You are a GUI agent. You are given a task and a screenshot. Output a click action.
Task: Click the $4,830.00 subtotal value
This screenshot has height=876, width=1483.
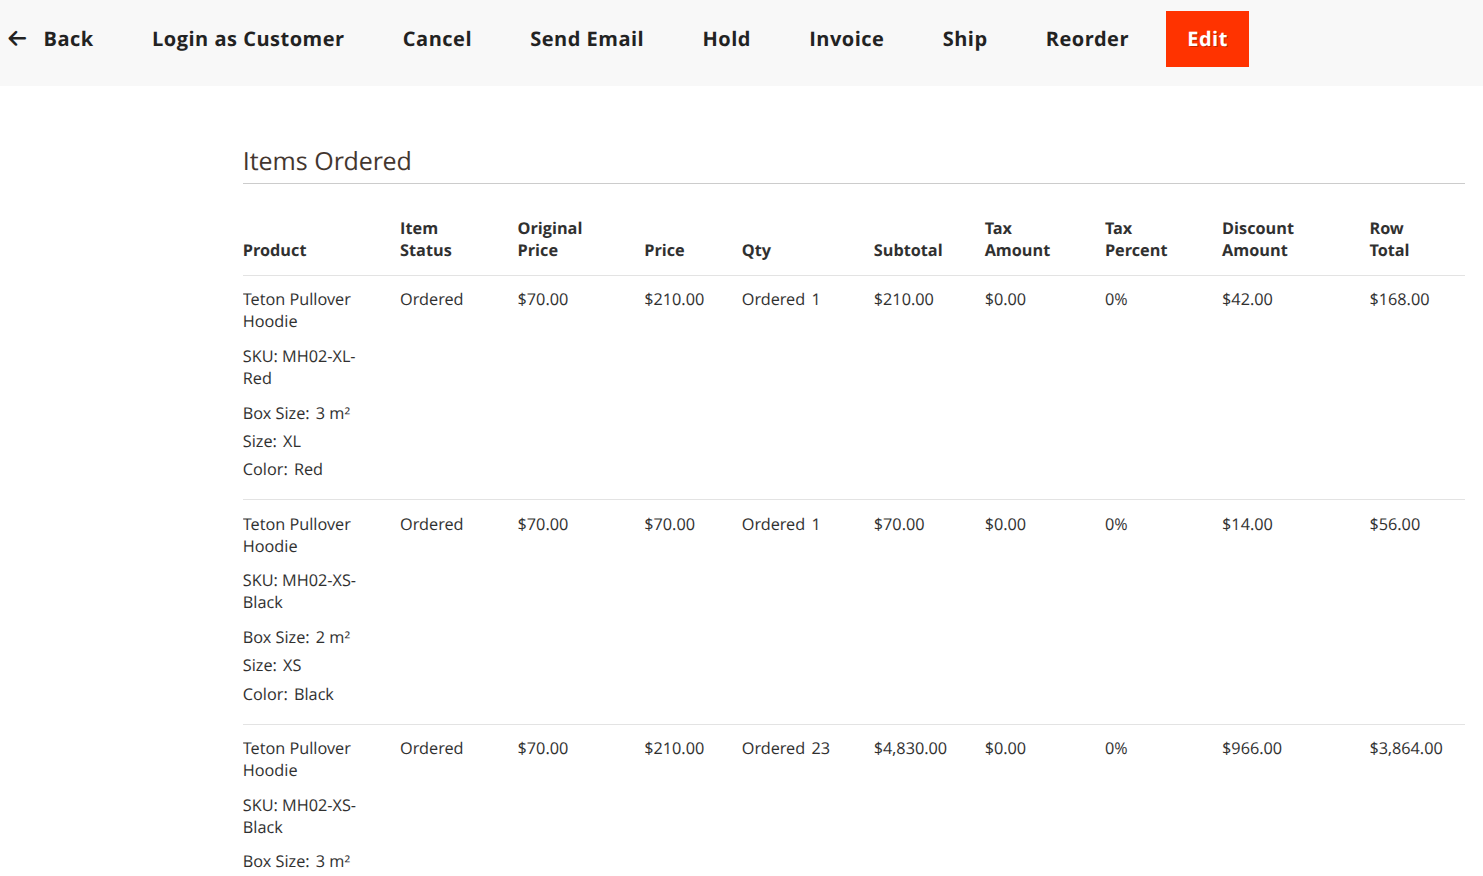click(x=910, y=748)
